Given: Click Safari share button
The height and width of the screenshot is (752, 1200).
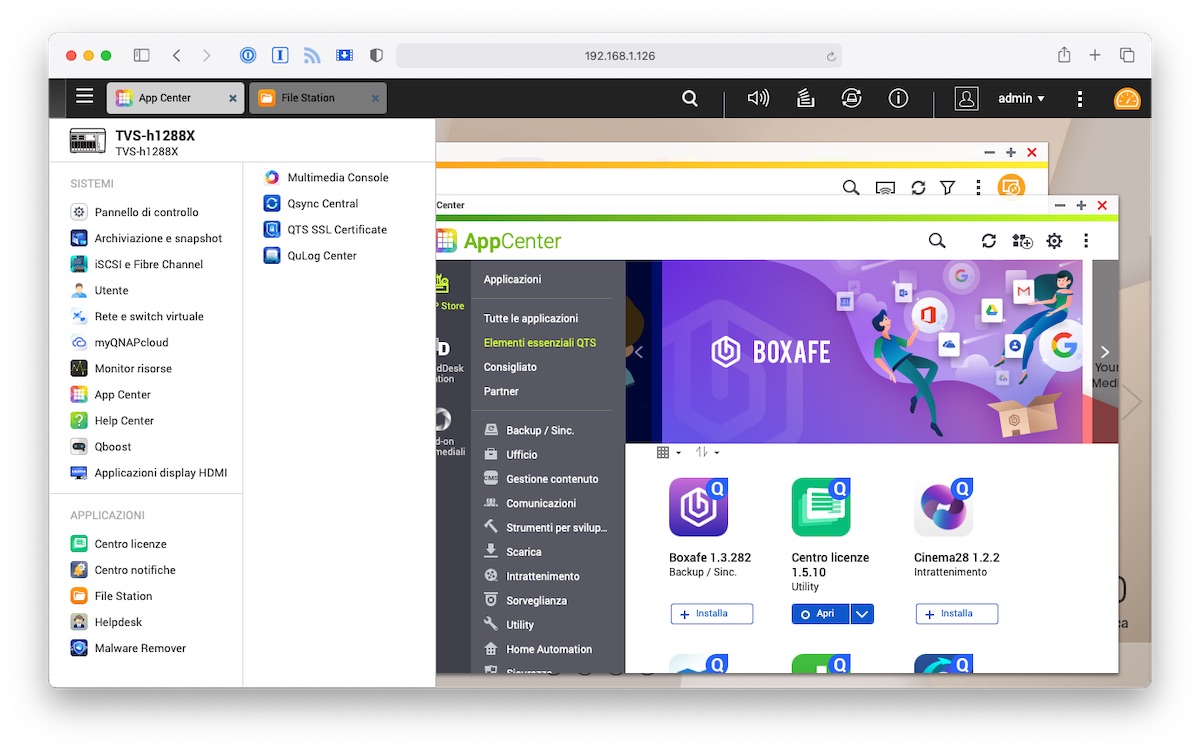Looking at the screenshot, I should 1064,55.
